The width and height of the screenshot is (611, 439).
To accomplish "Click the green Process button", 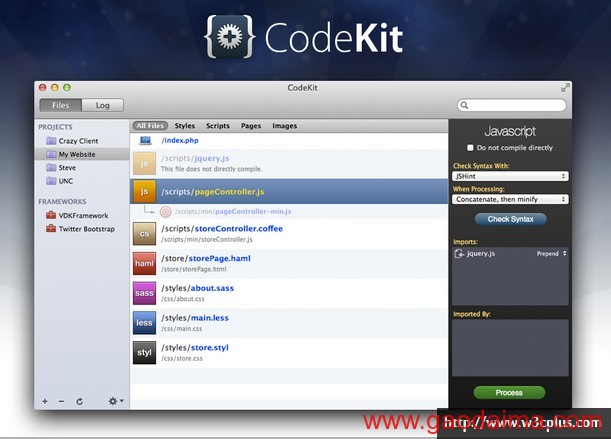I will click(x=509, y=393).
